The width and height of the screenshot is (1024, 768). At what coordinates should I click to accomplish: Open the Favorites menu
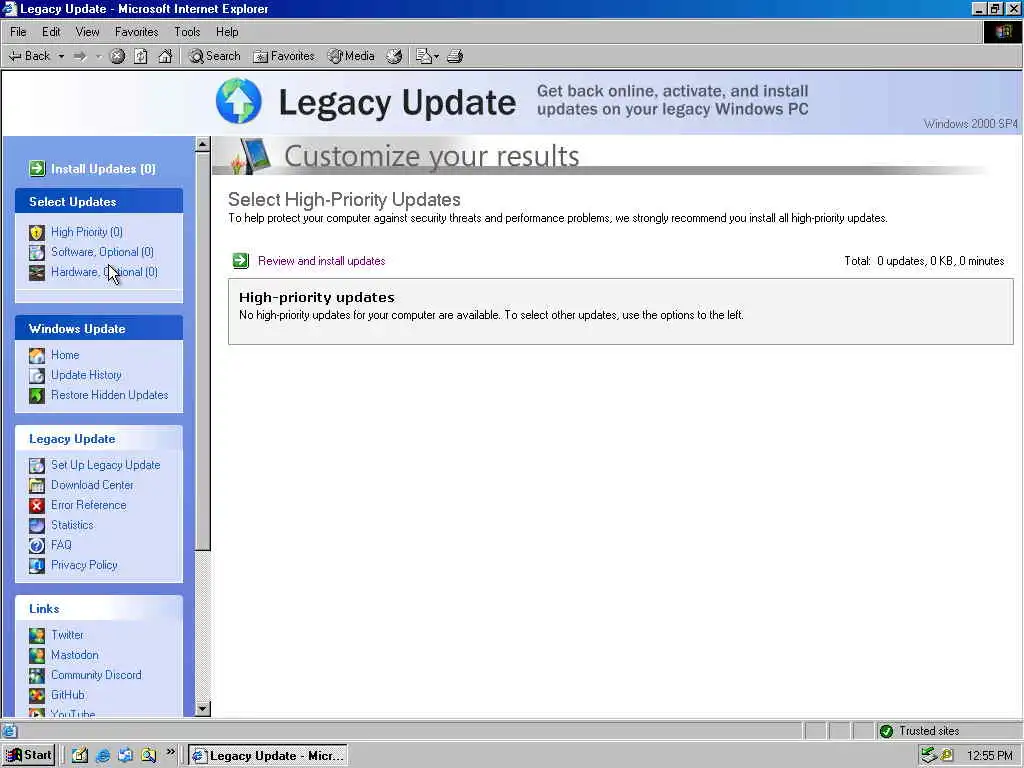point(136,31)
